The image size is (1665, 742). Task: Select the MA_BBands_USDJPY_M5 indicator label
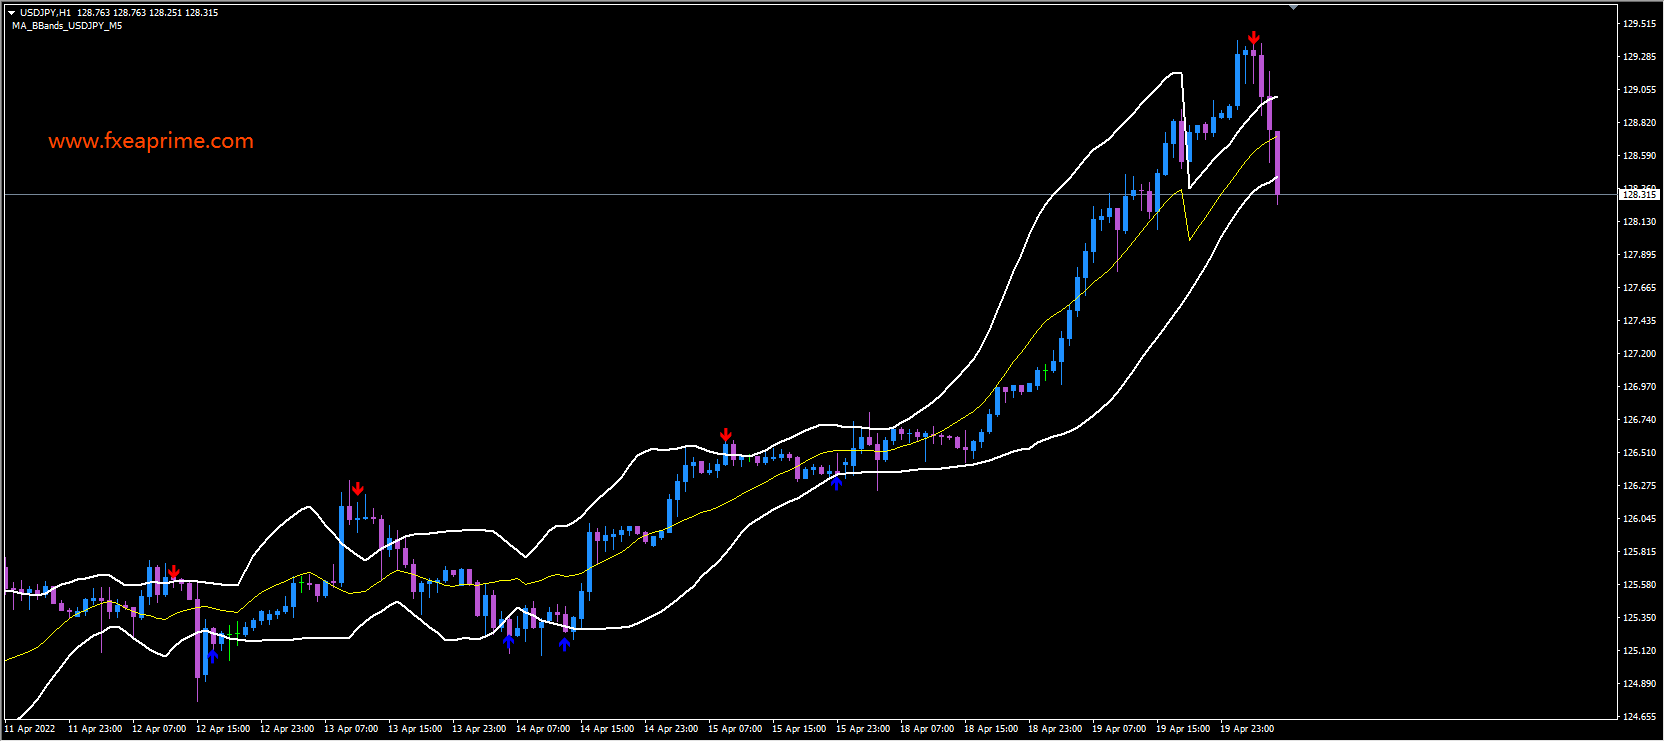click(67, 26)
